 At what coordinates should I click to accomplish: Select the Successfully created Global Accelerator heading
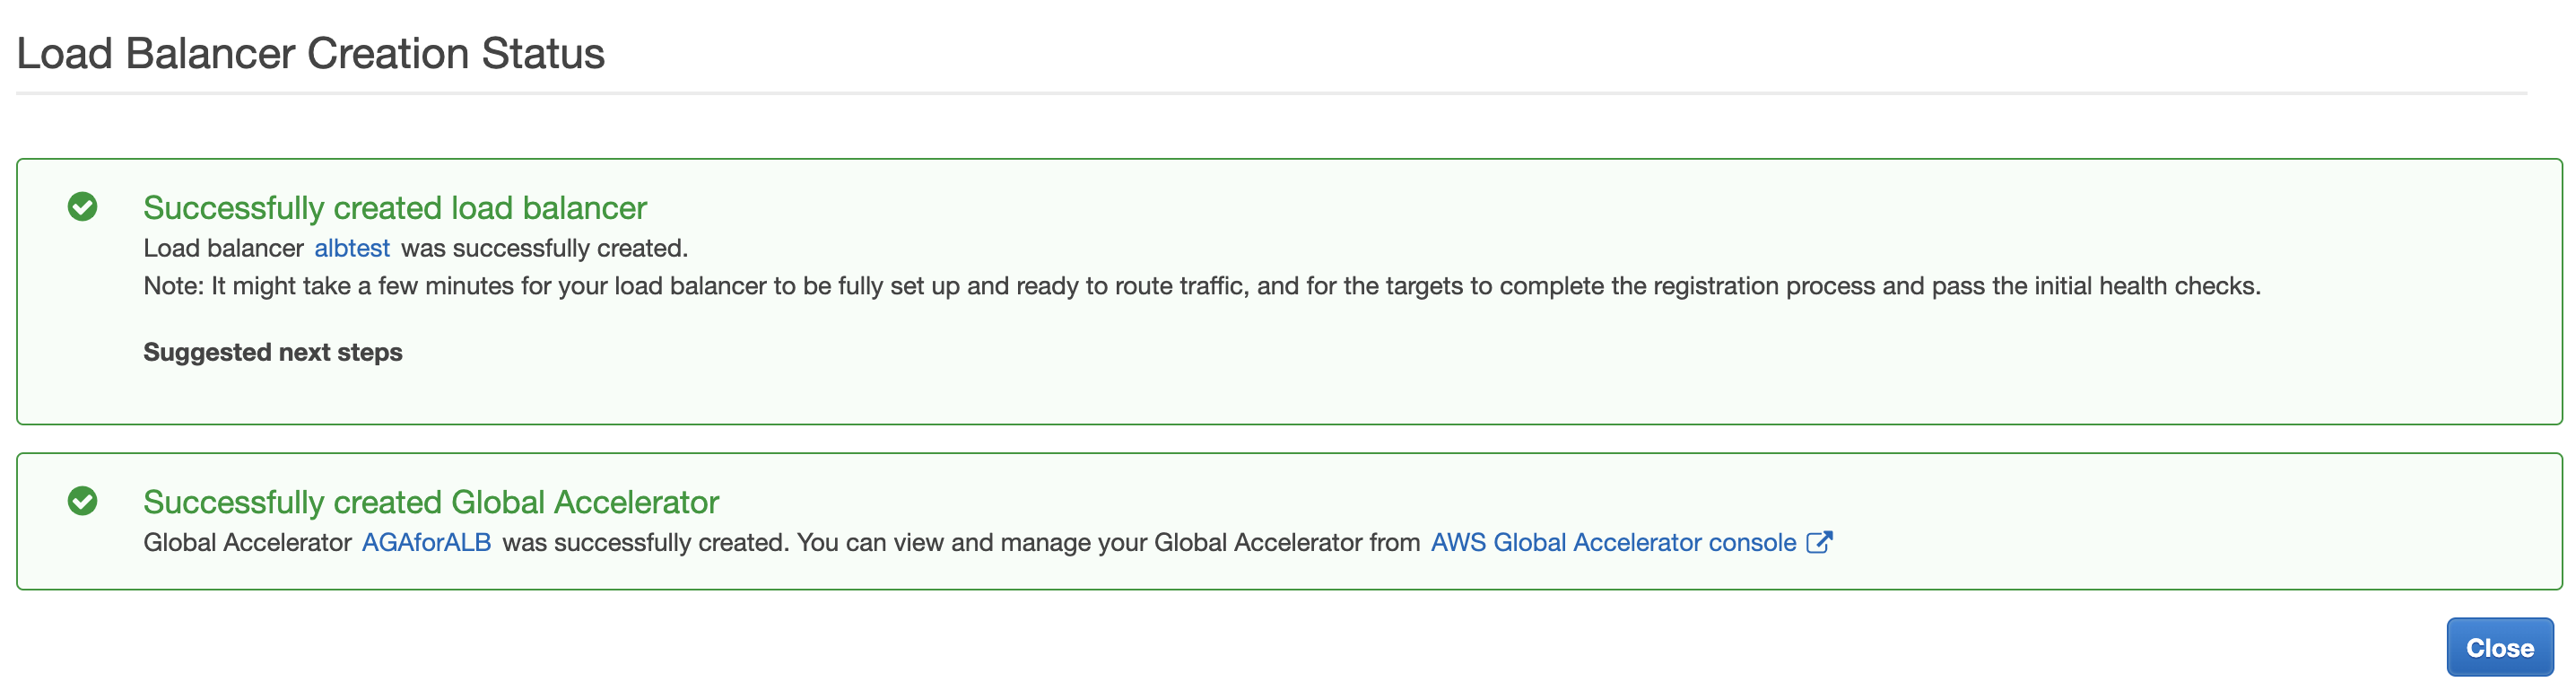pyautogui.click(x=431, y=502)
